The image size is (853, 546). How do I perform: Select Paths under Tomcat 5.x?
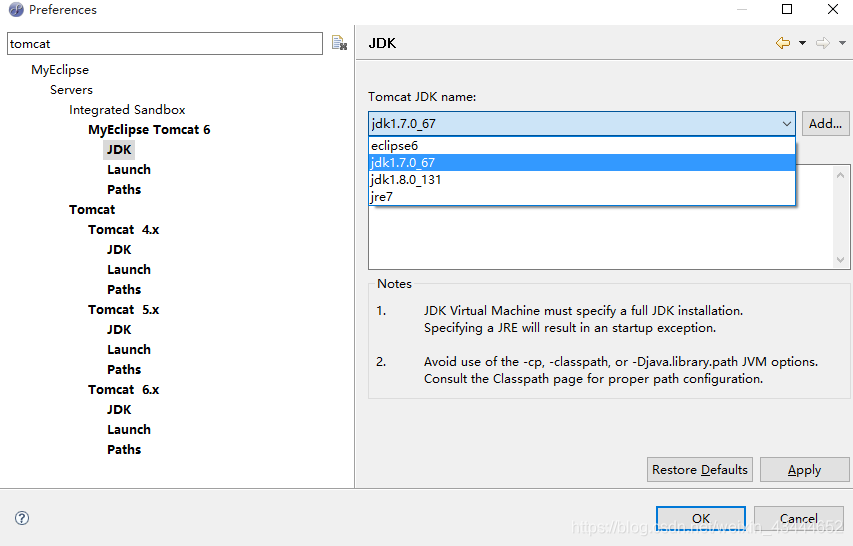coord(124,369)
